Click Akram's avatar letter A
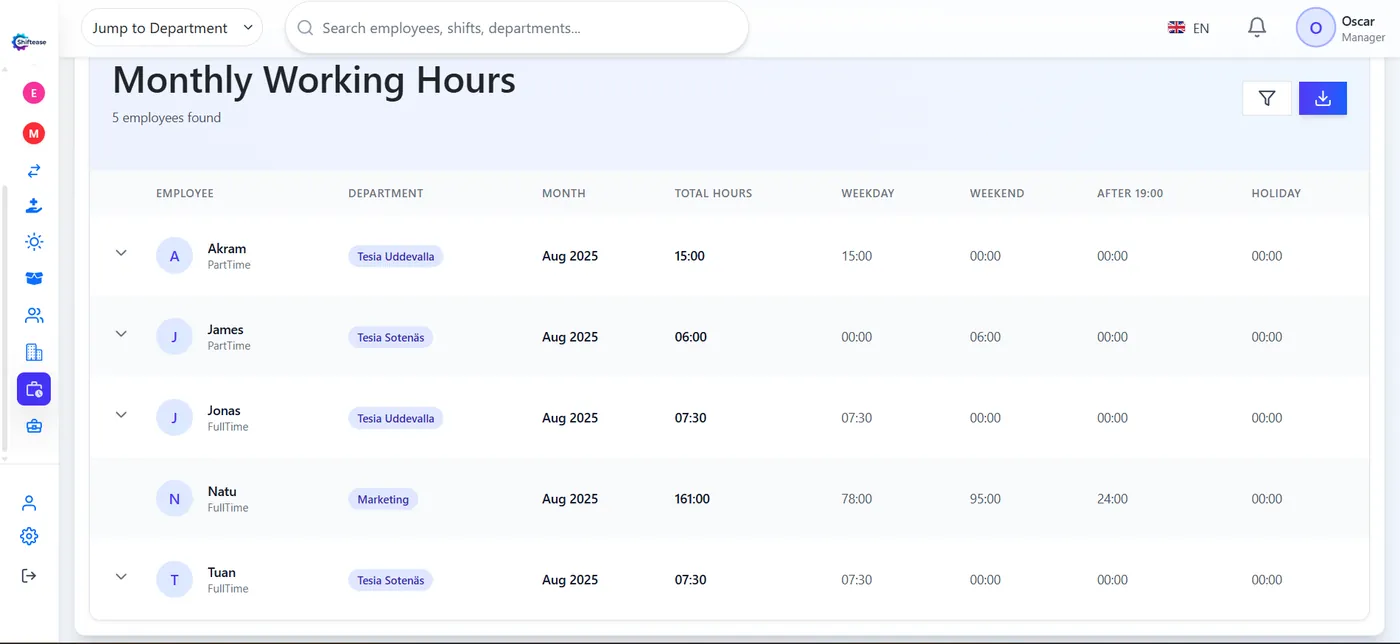Screen dimensions: 1400x644 coord(174,256)
